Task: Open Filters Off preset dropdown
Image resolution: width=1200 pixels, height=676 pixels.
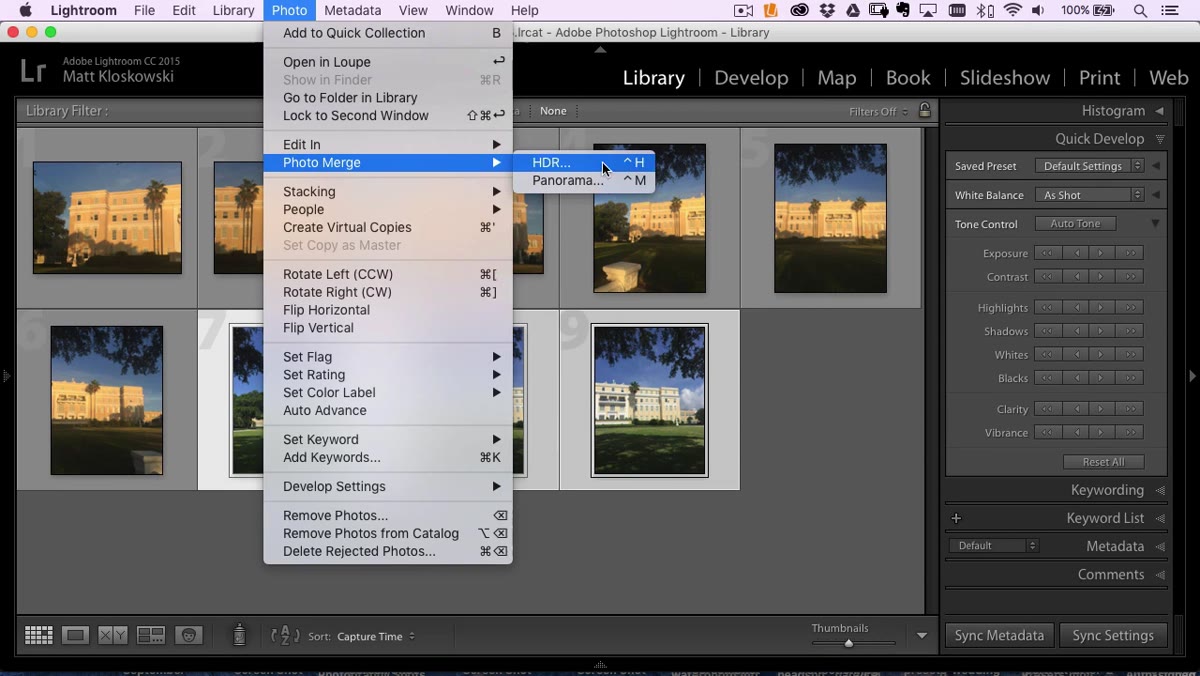Action: click(878, 111)
